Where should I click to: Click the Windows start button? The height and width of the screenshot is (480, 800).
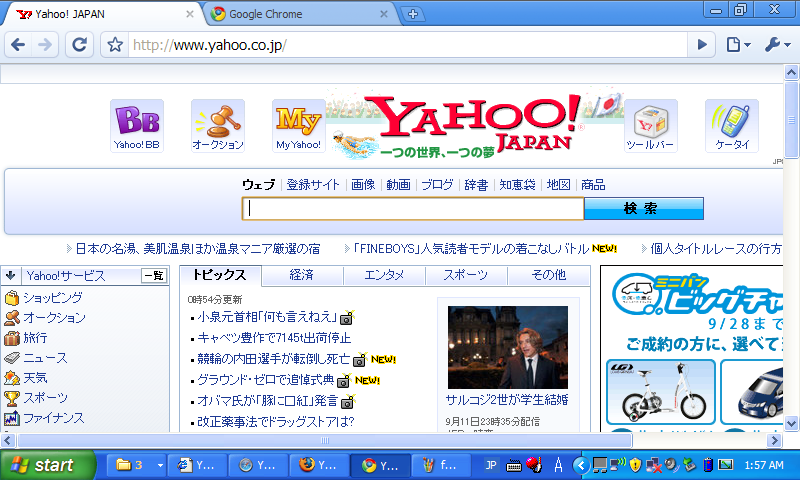[x=47, y=465]
